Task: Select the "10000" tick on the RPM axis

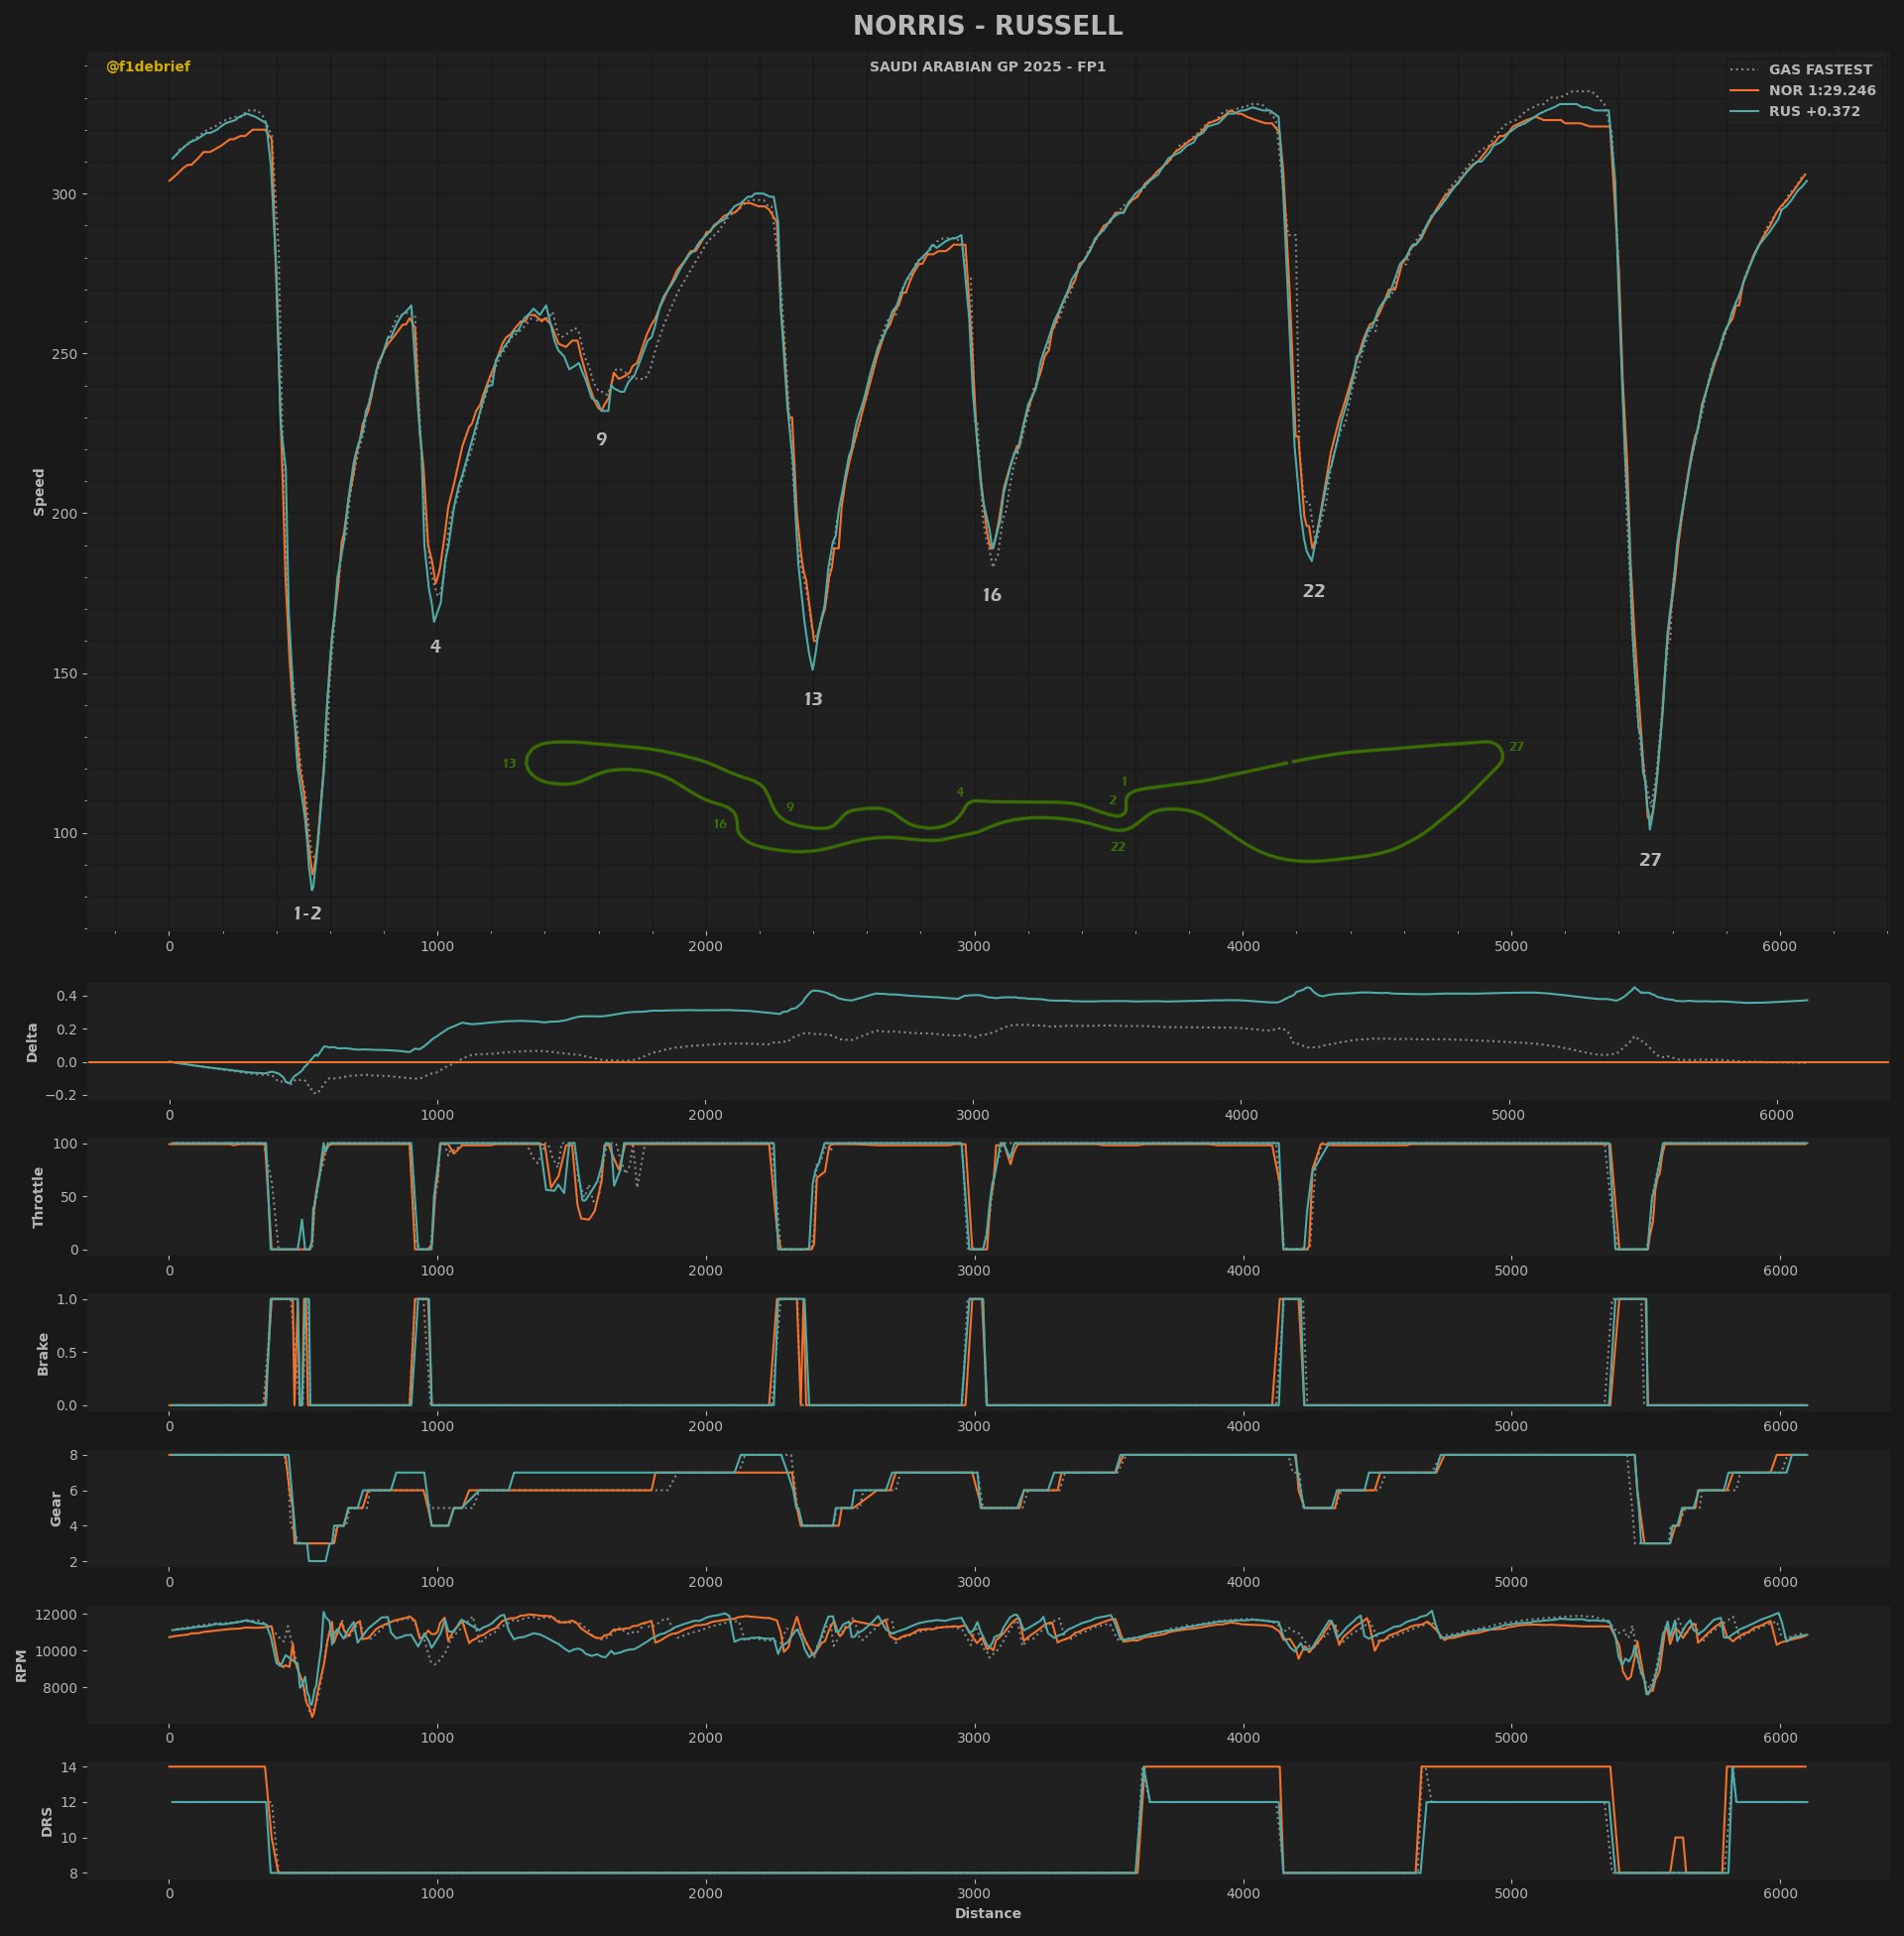Action: pyautogui.click(x=56, y=1651)
